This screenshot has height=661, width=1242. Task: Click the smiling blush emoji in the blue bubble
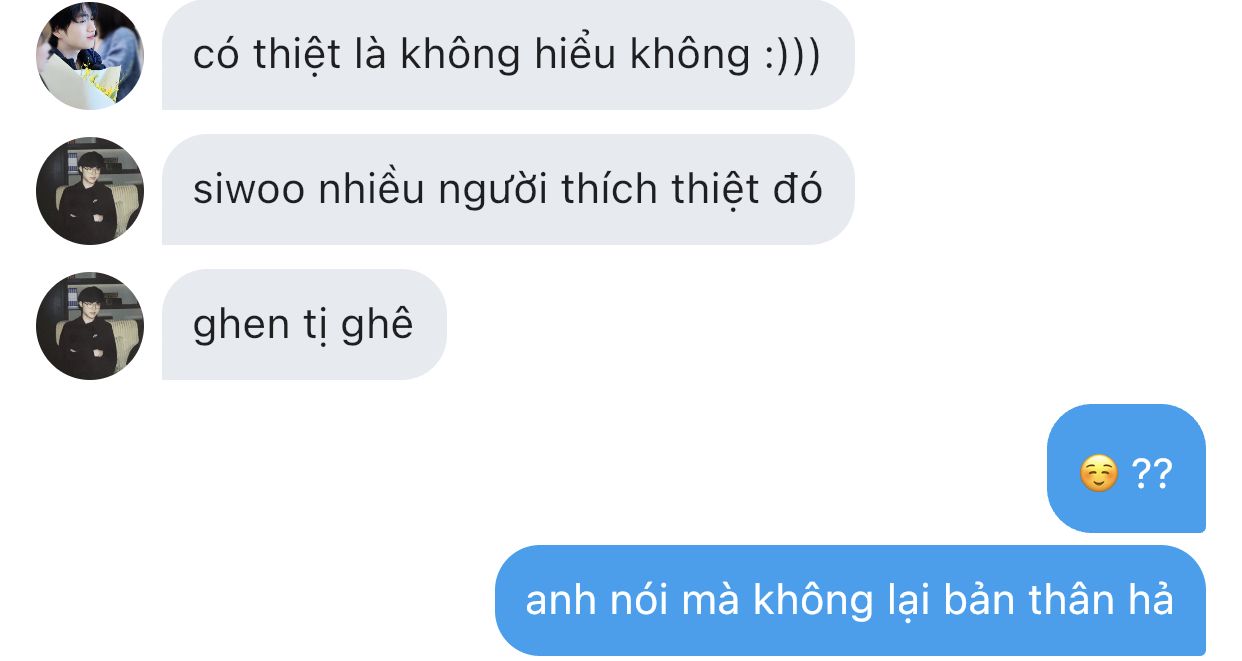[x=1099, y=473]
